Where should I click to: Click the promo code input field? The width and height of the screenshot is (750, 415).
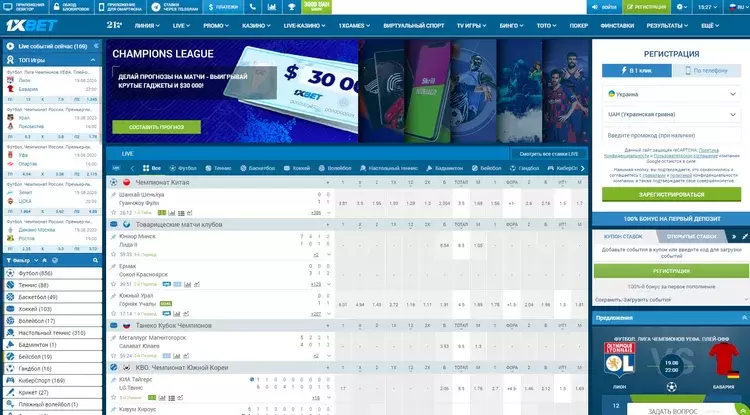pyautogui.click(x=672, y=135)
